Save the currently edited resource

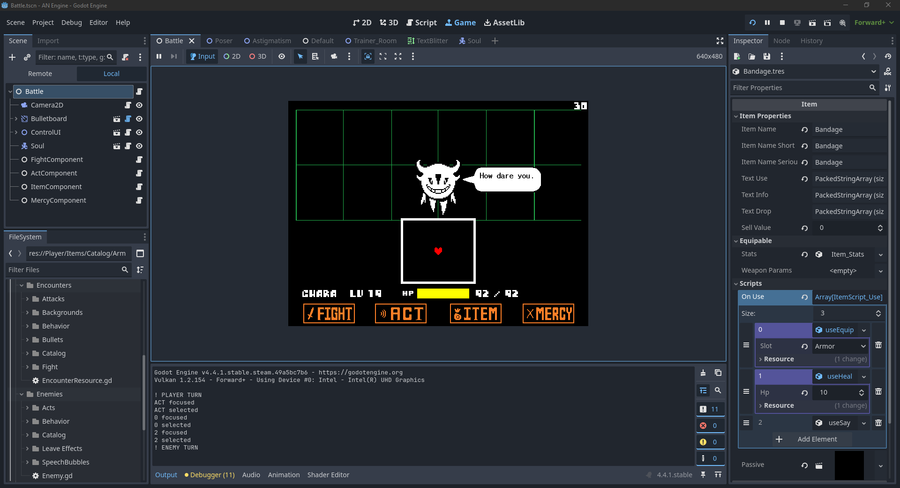(x=766, y=56)
